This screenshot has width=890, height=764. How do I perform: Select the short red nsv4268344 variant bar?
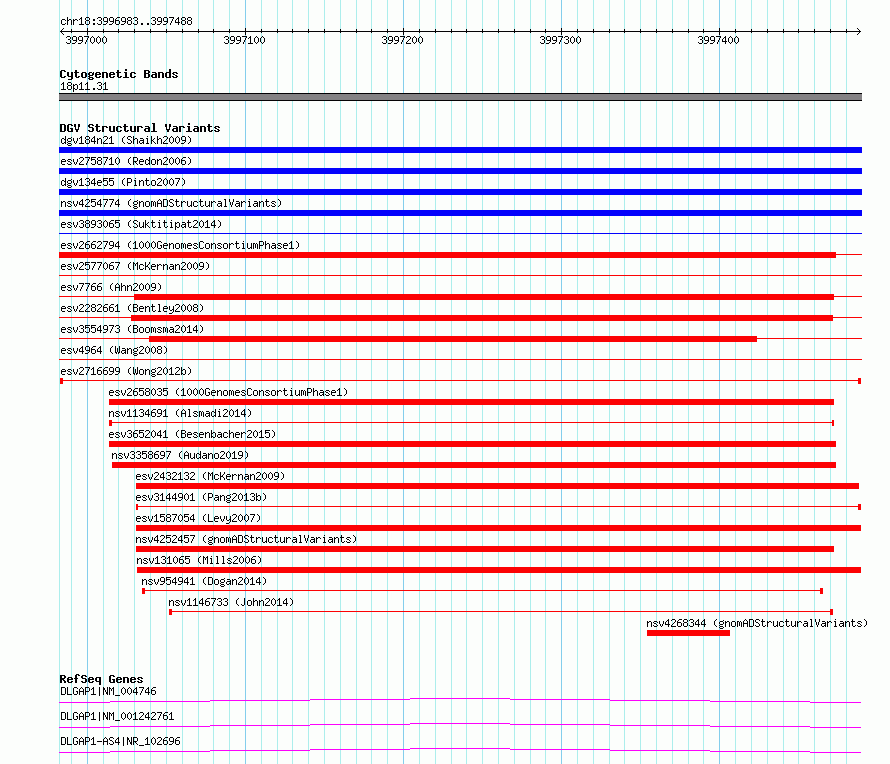coord(689,633)
